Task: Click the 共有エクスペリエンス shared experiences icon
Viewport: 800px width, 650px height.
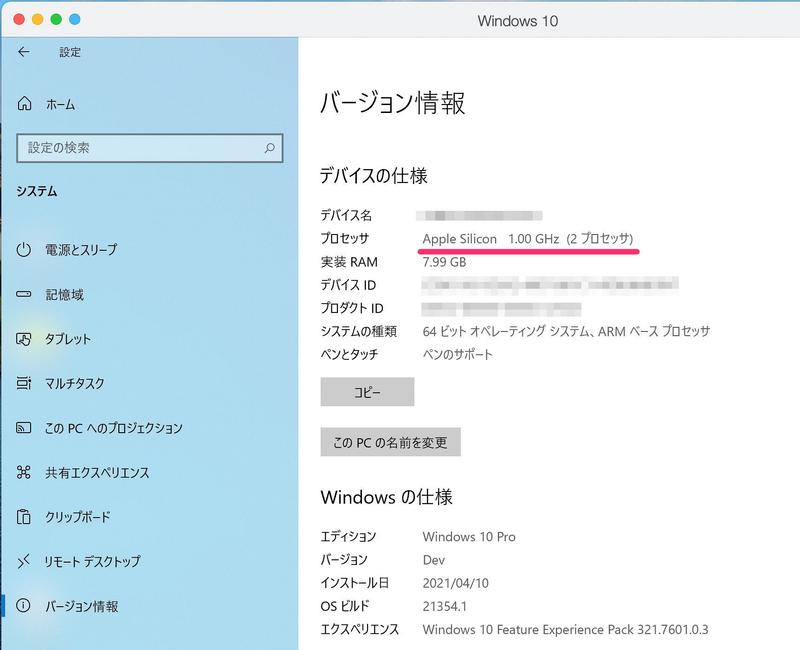Action: point(24,472)
